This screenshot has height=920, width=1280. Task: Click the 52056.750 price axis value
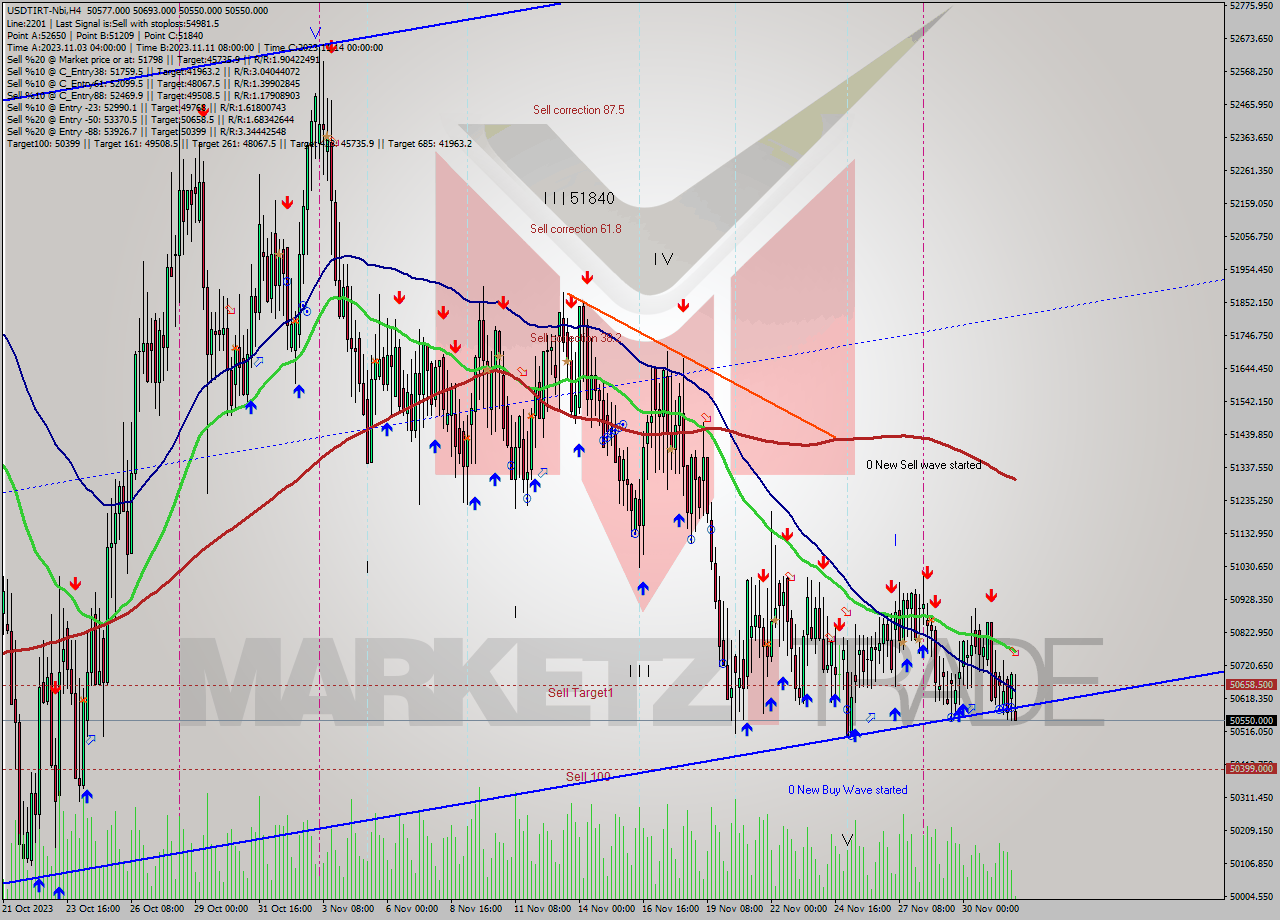coord(1251,237)
